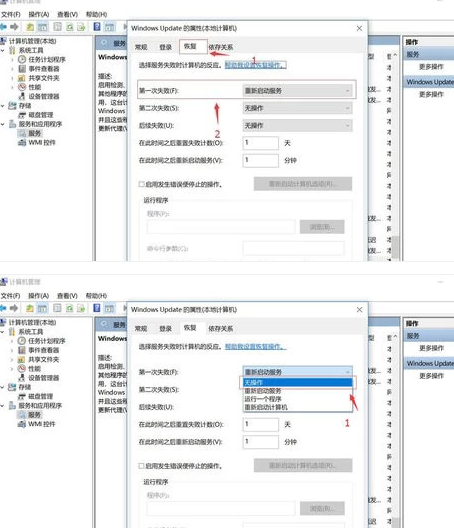
Task: Click 更多操作 under 服务 in bottom screenshot Actions pane
Action: (x=431, y=348)
